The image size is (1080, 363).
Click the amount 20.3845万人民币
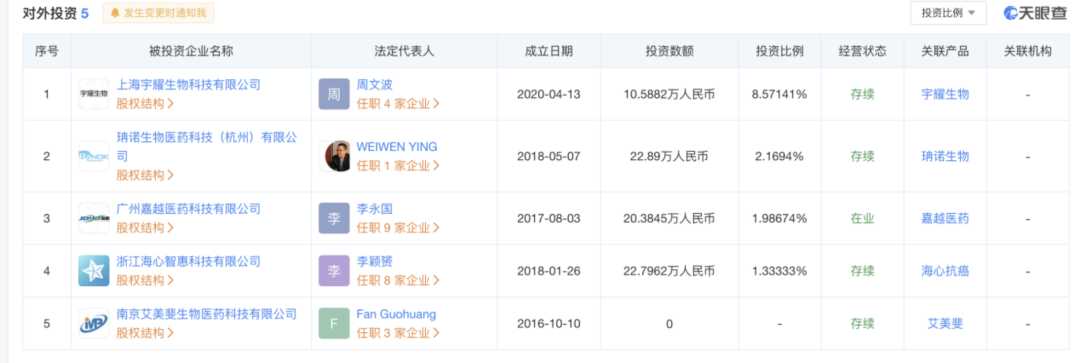click(669, 218)
